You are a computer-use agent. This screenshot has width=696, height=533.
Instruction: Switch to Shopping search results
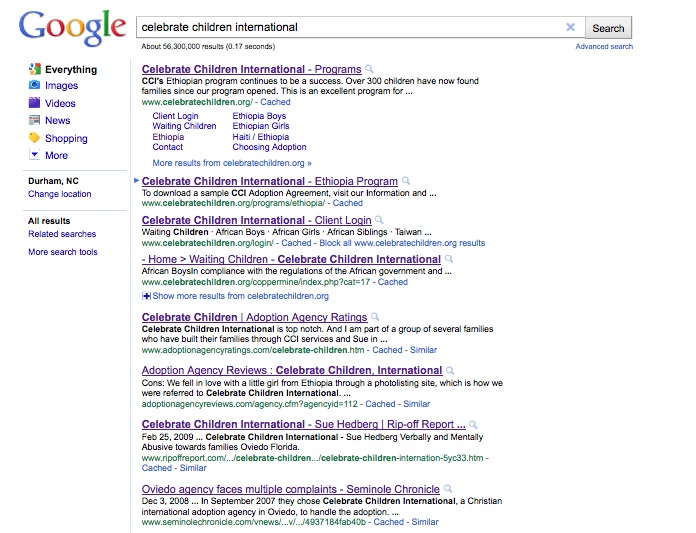pos(66,138)
